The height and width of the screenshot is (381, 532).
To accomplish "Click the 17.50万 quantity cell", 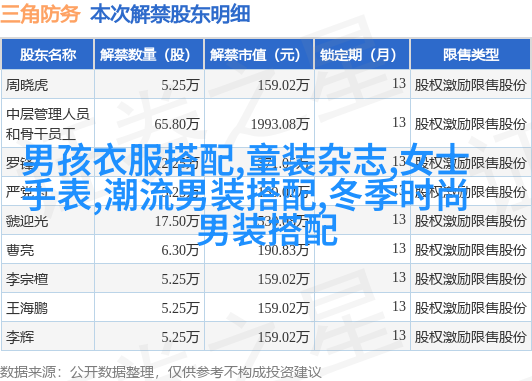I will click(x=177, y=221).
